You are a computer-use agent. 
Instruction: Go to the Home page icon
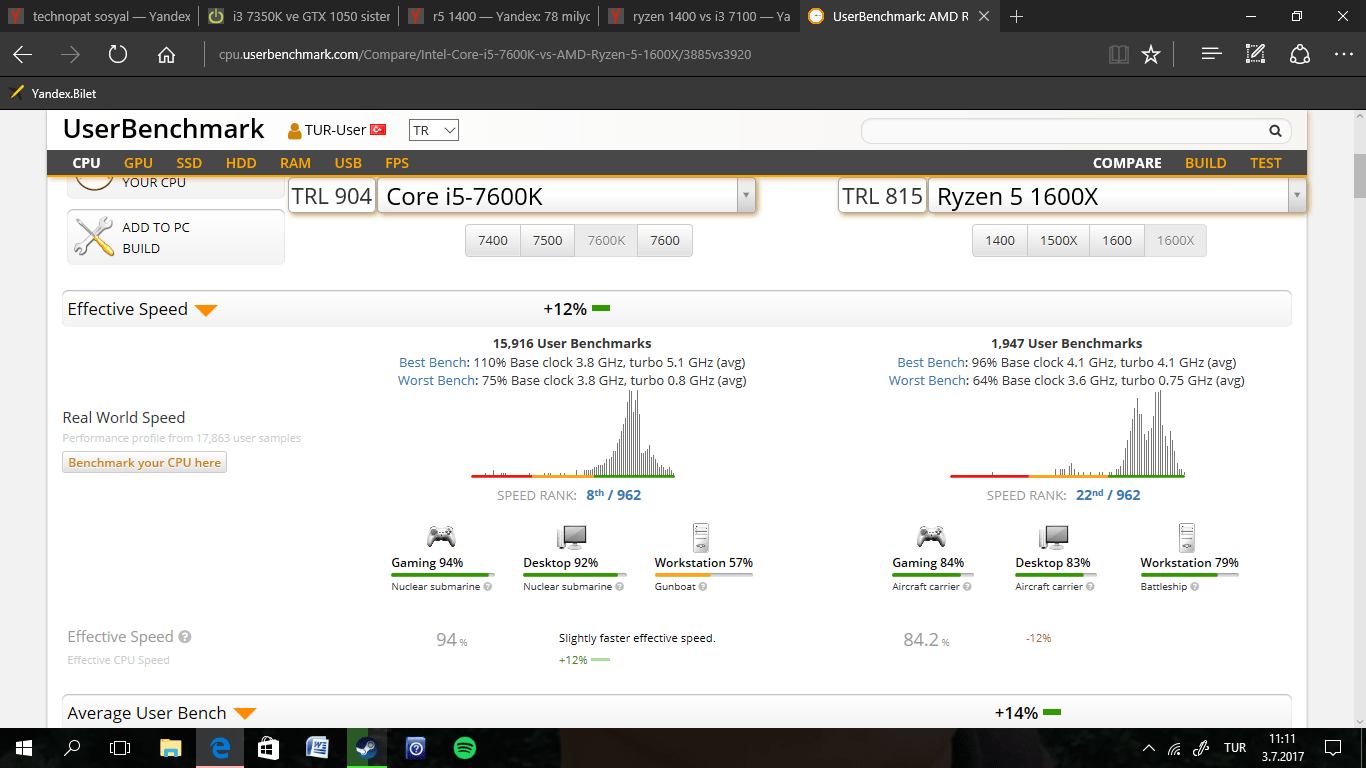pos(167,54)
